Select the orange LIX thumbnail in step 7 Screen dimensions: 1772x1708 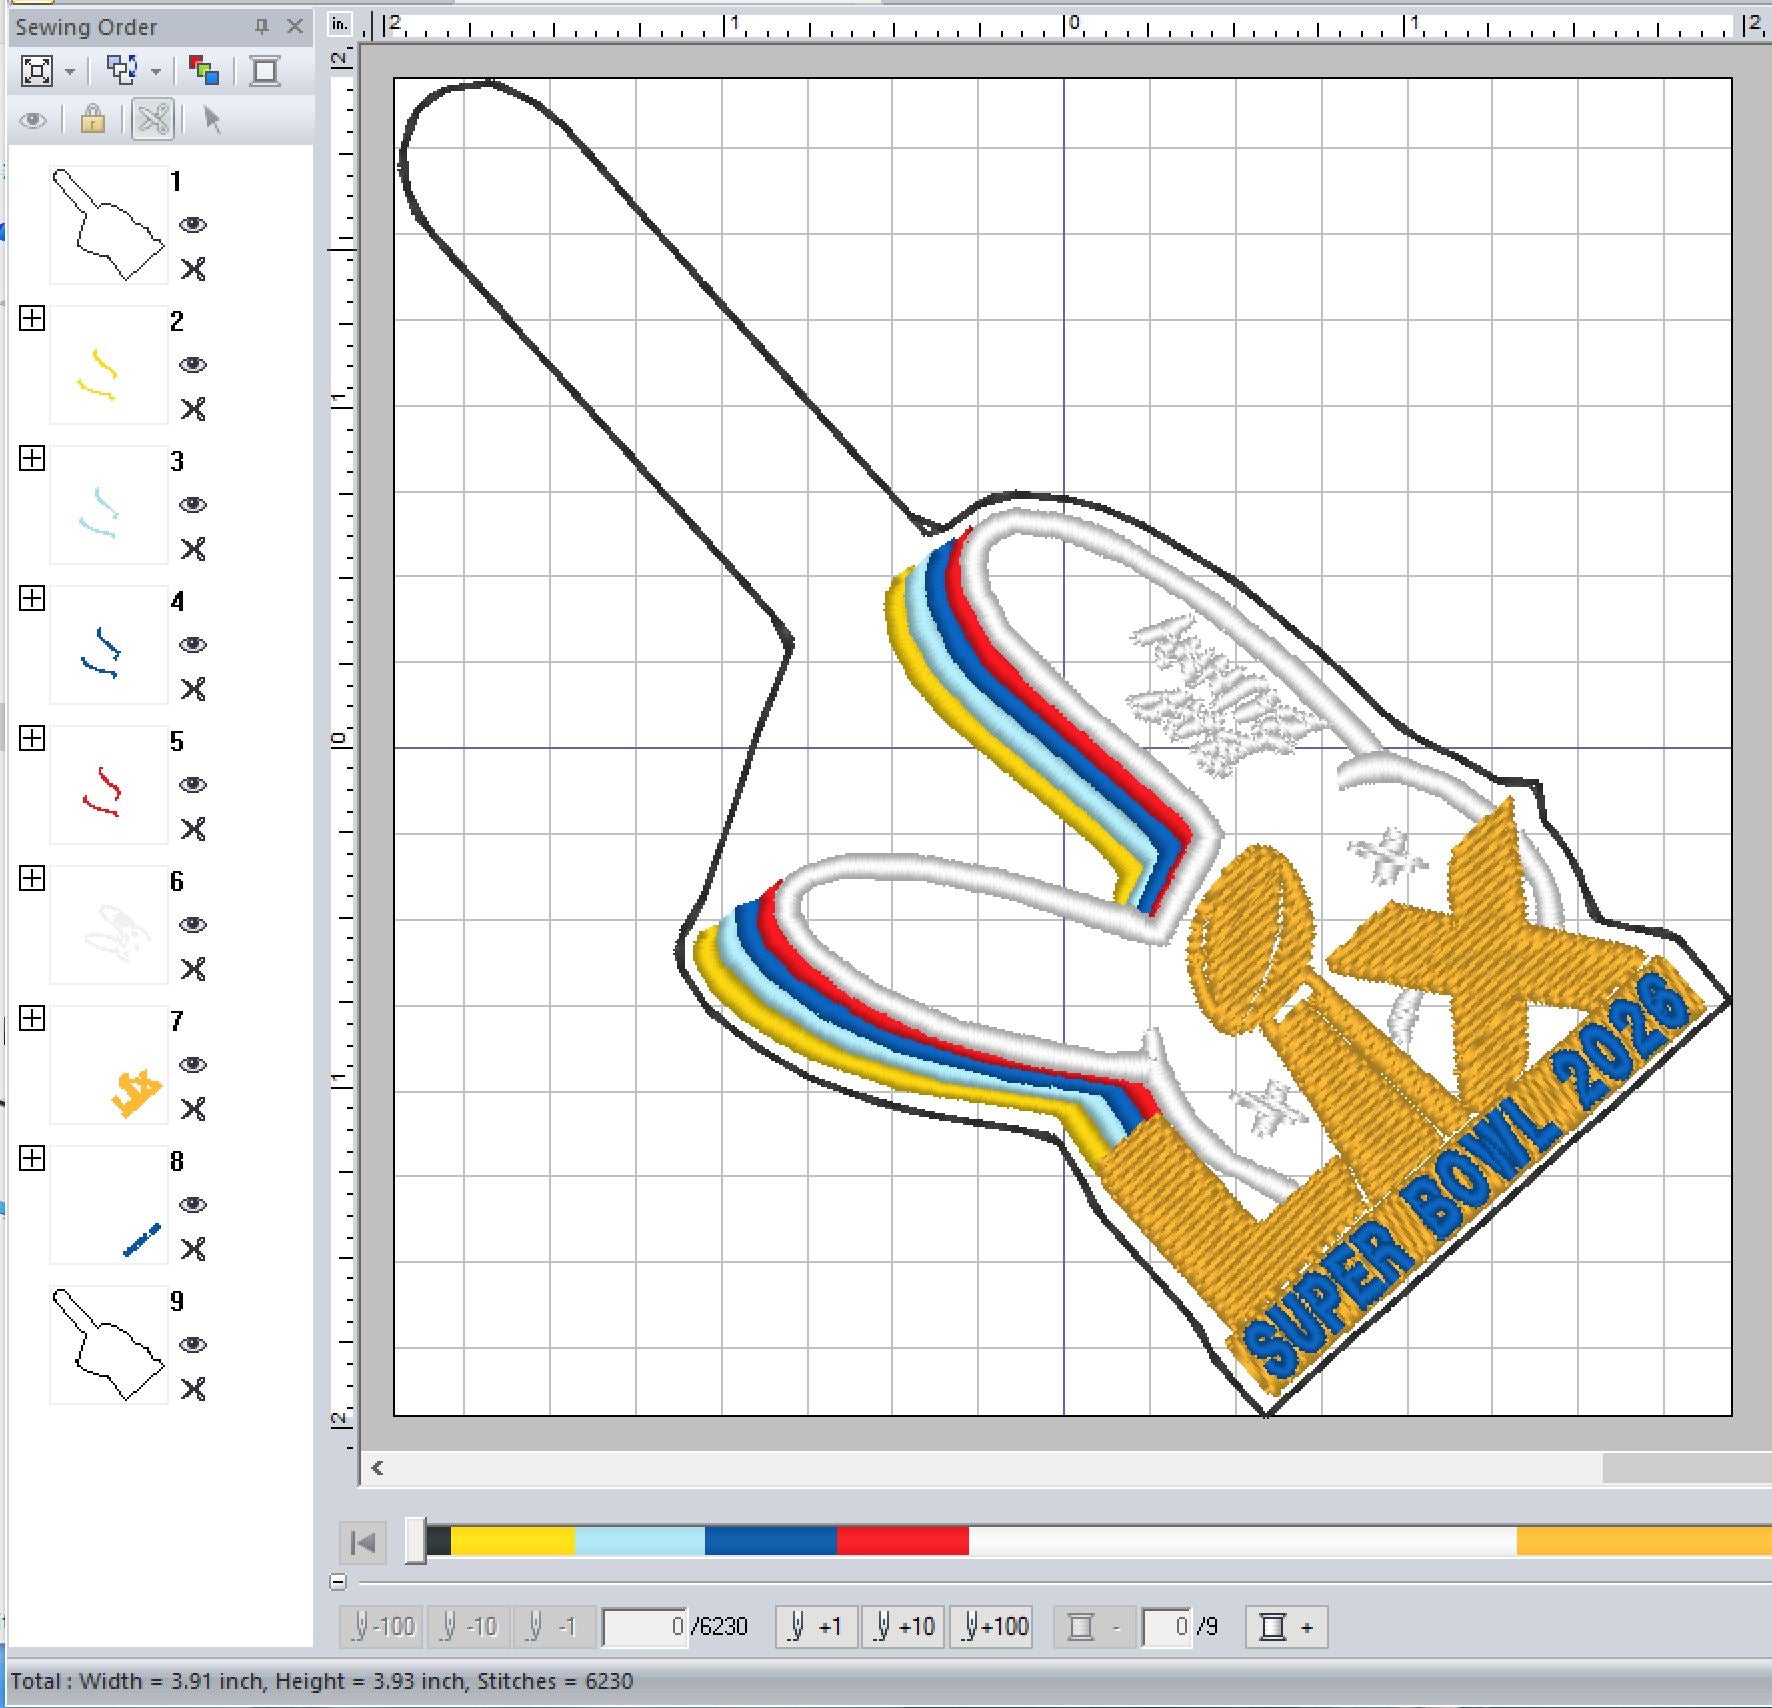click(109, 1065)
